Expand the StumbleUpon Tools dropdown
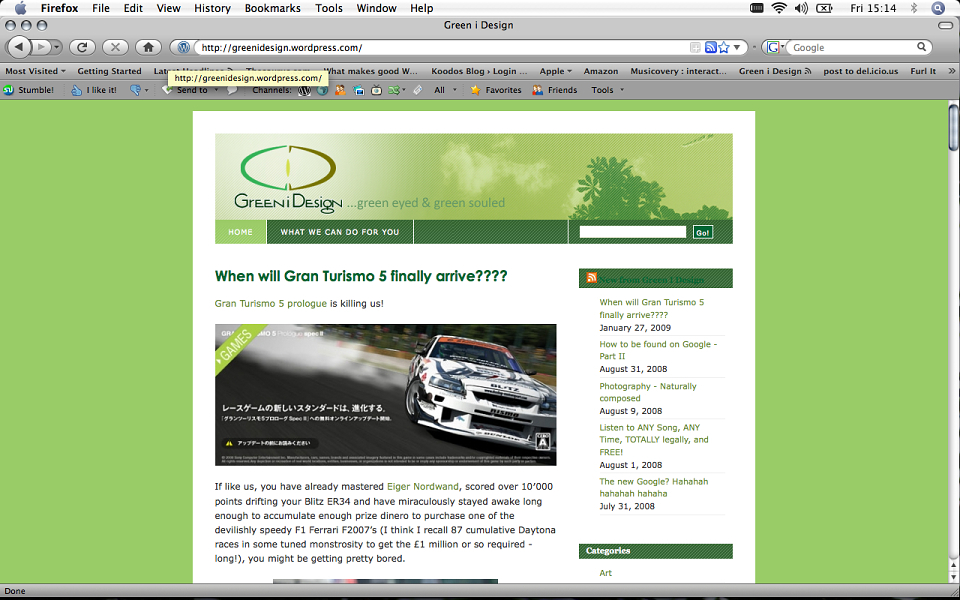This screenshot has width=960, height=600. click(x=607, y=90)
